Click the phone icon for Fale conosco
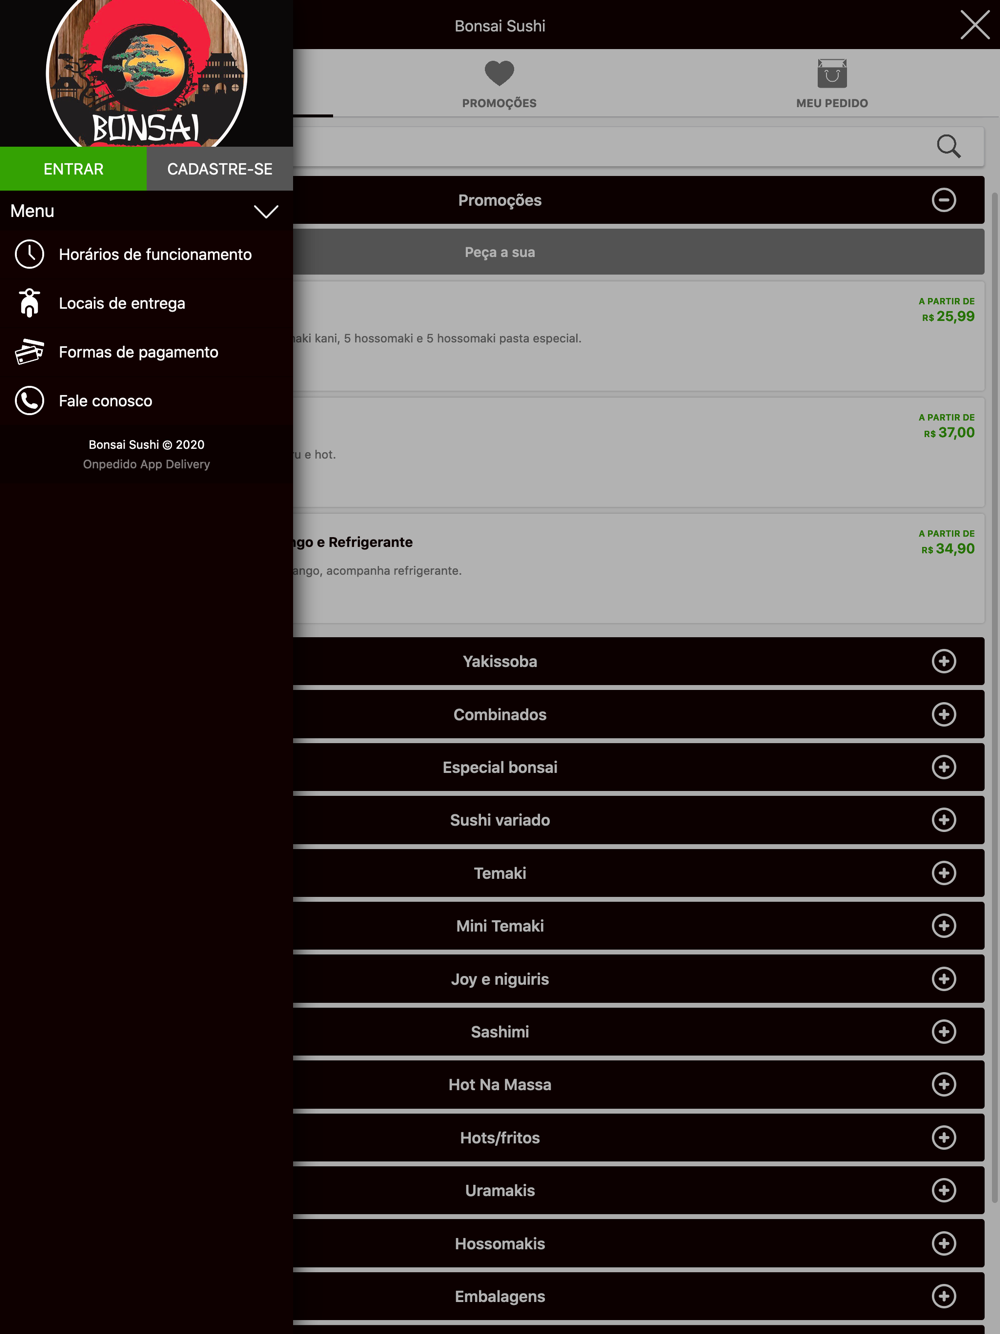1000x1334 pixels. pos(30,401)
